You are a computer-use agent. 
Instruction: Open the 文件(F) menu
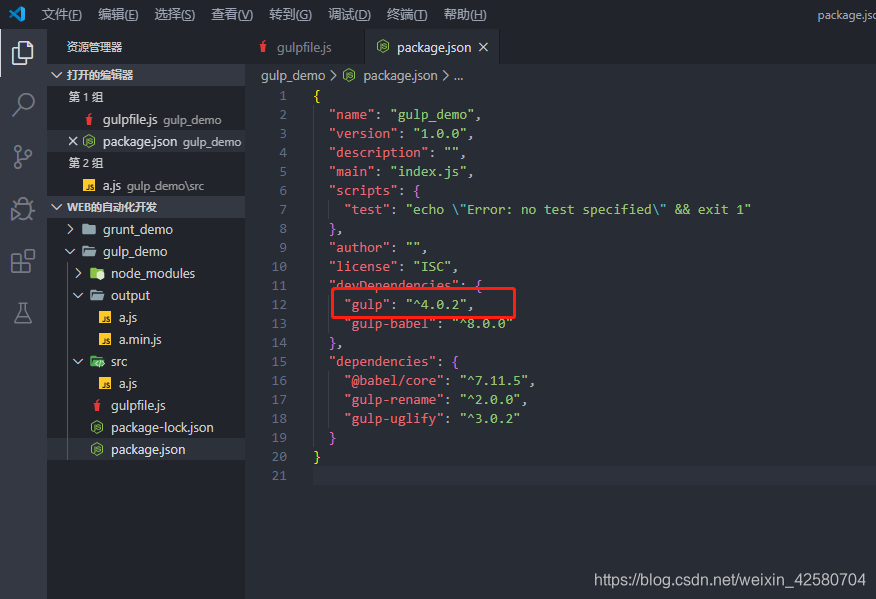(x=61, y=15)
